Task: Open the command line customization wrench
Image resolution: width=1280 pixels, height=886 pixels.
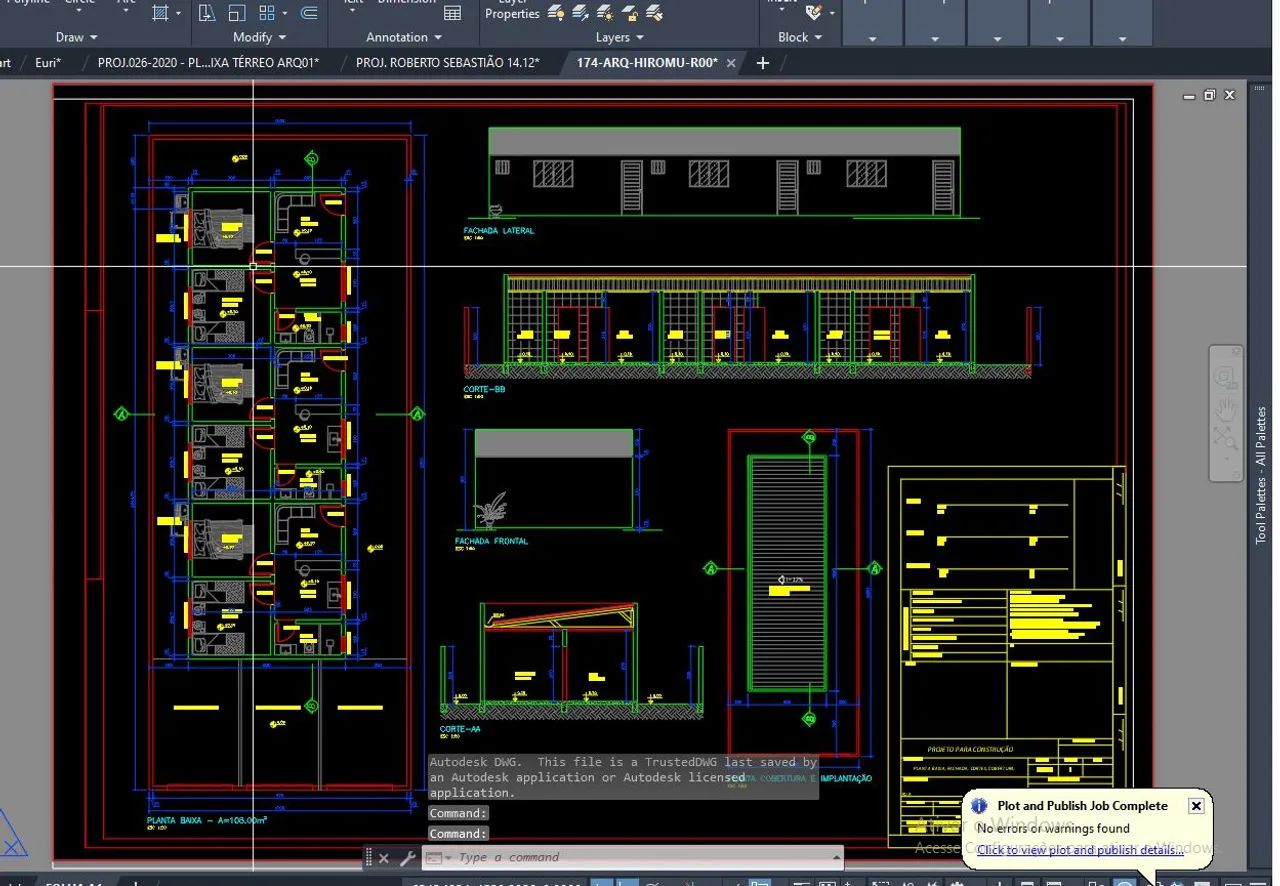Action: (x=408, y=857)
